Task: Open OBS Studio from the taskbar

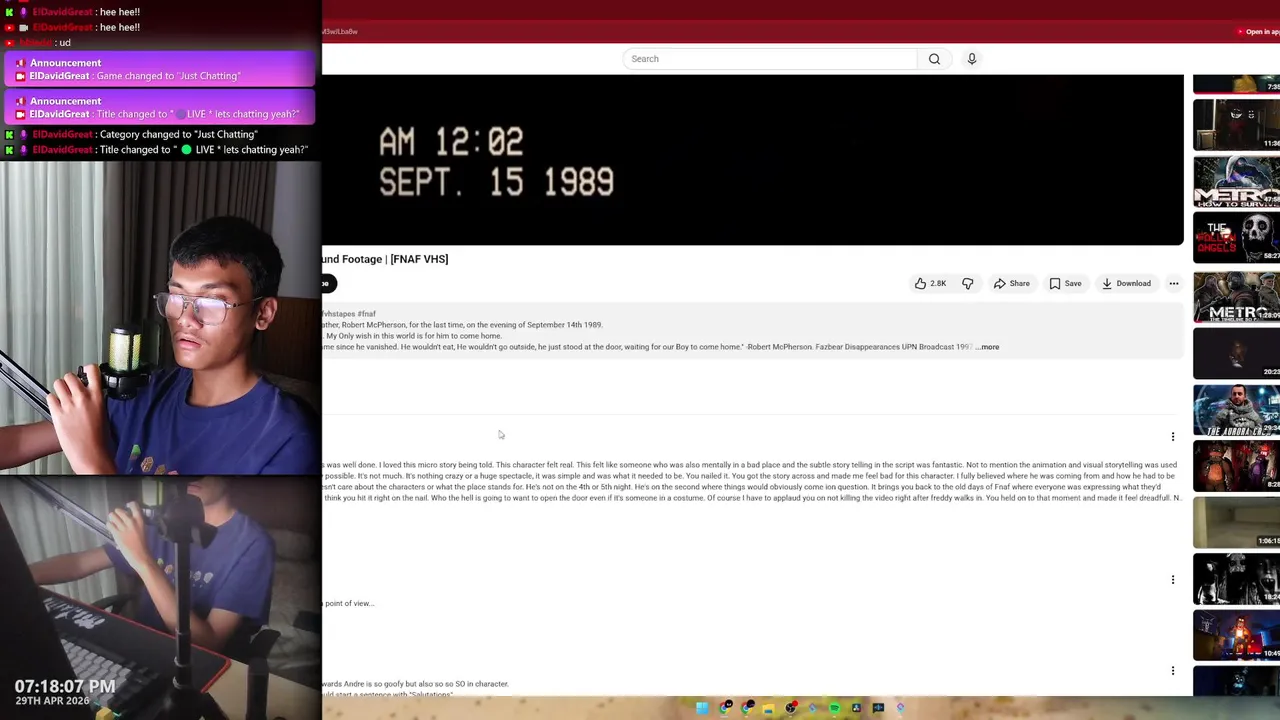Action: (x=791, y=709)
